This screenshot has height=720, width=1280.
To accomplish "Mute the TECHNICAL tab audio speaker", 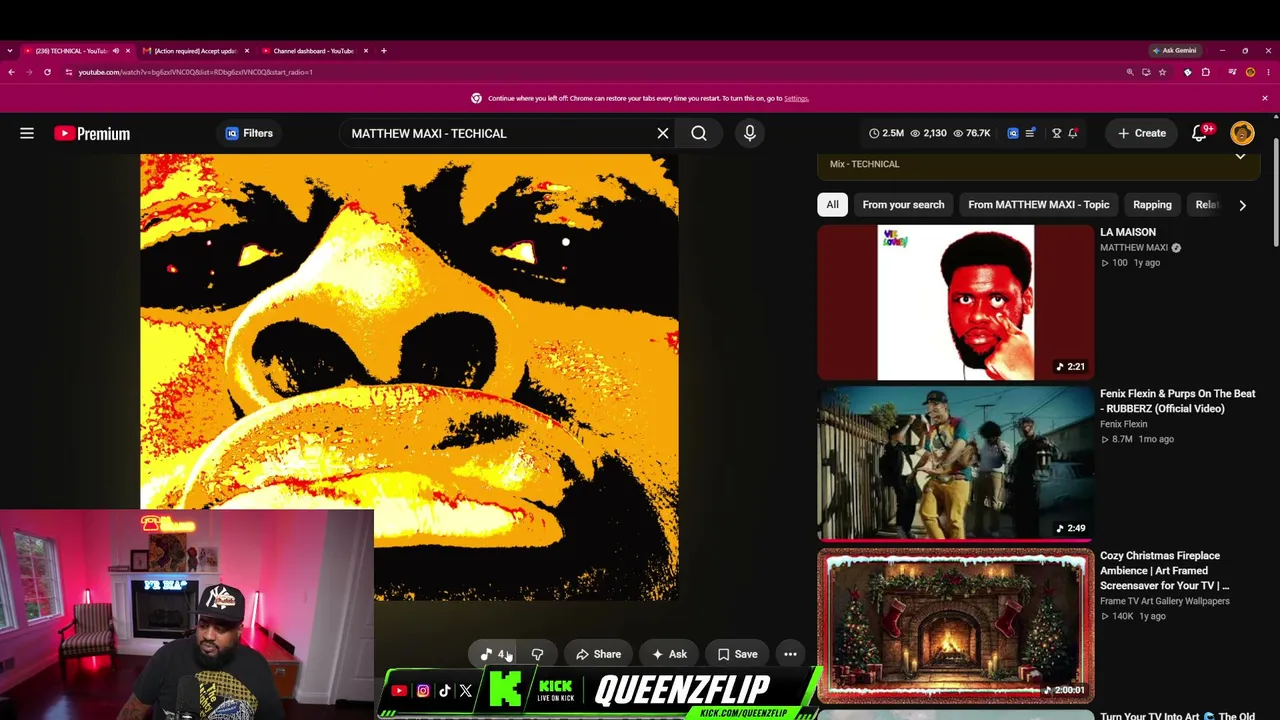I will [x=116, y=51].
